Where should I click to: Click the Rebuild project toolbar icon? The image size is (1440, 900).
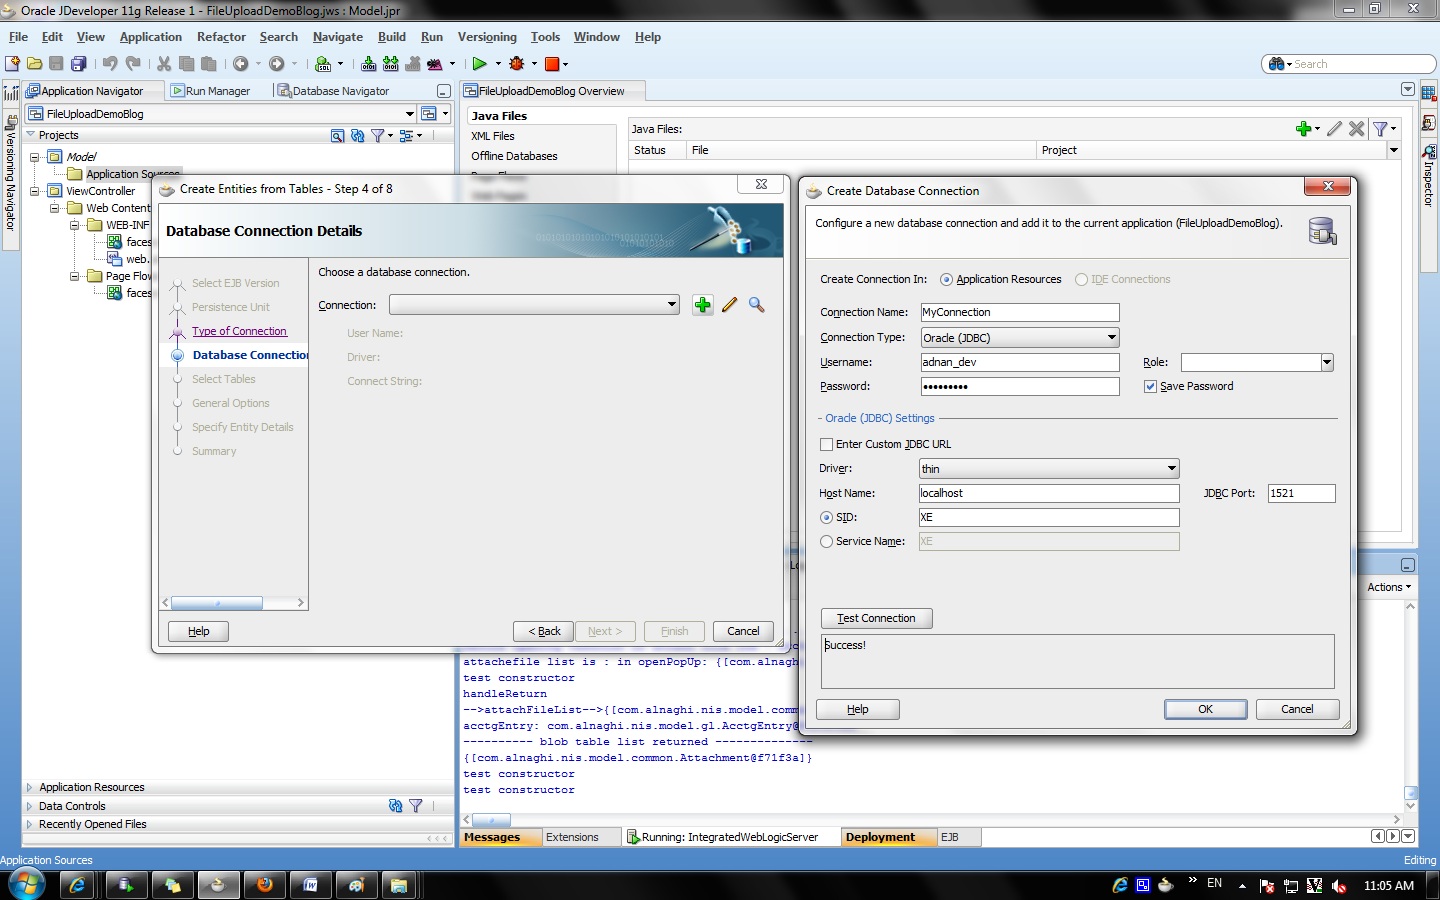(391, 63)
